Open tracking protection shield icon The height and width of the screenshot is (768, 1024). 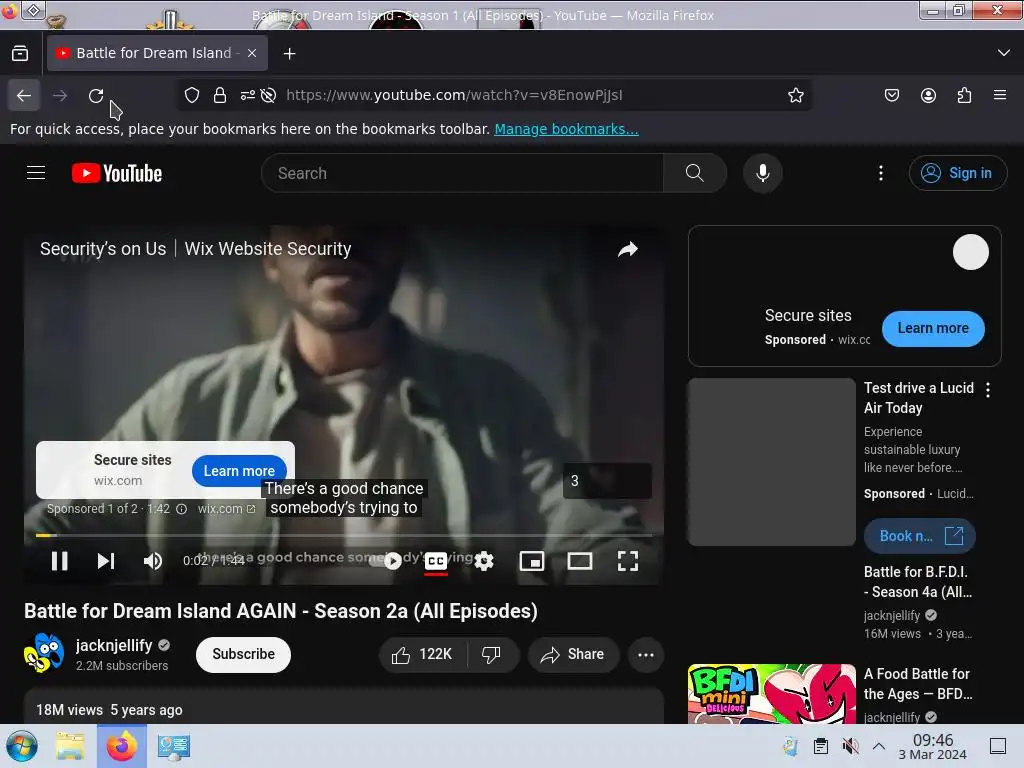point(191,95)
